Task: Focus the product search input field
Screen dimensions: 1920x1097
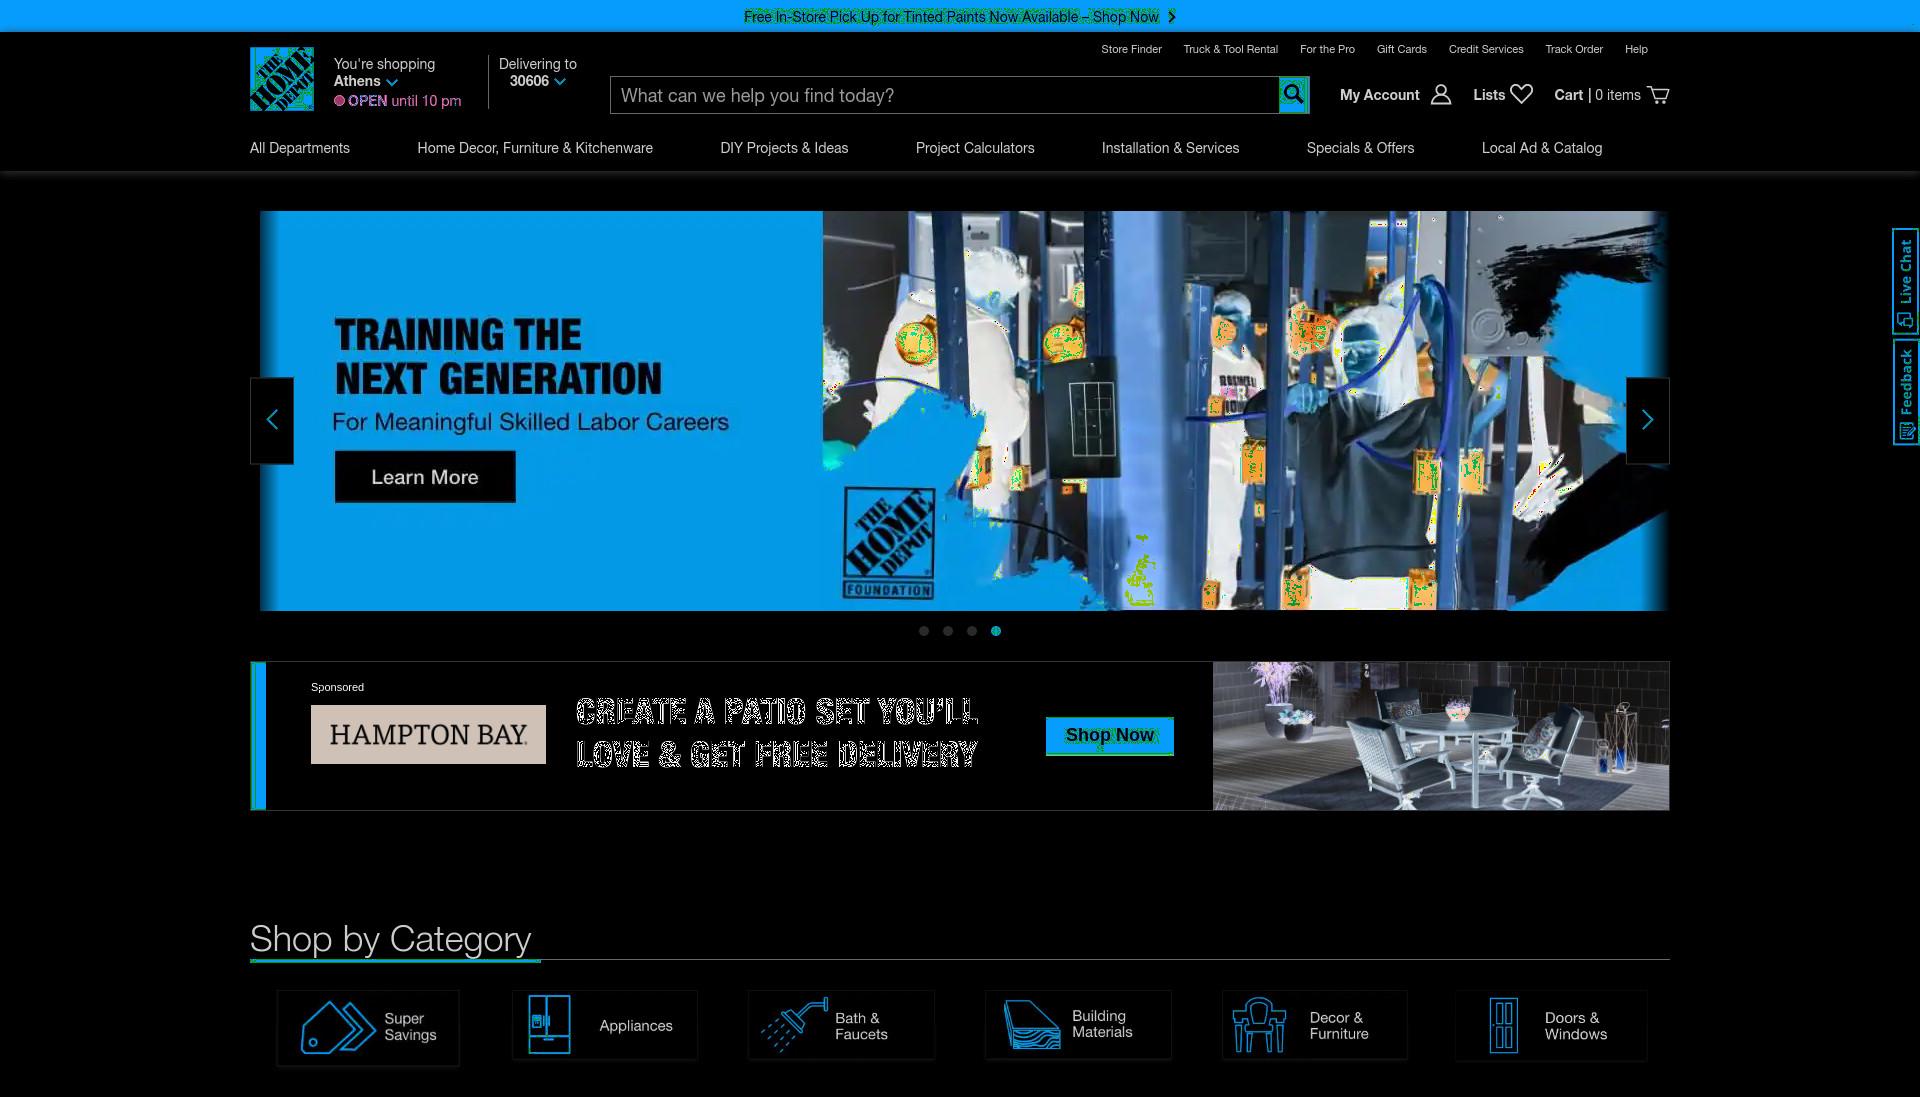Action: (945, 95)
